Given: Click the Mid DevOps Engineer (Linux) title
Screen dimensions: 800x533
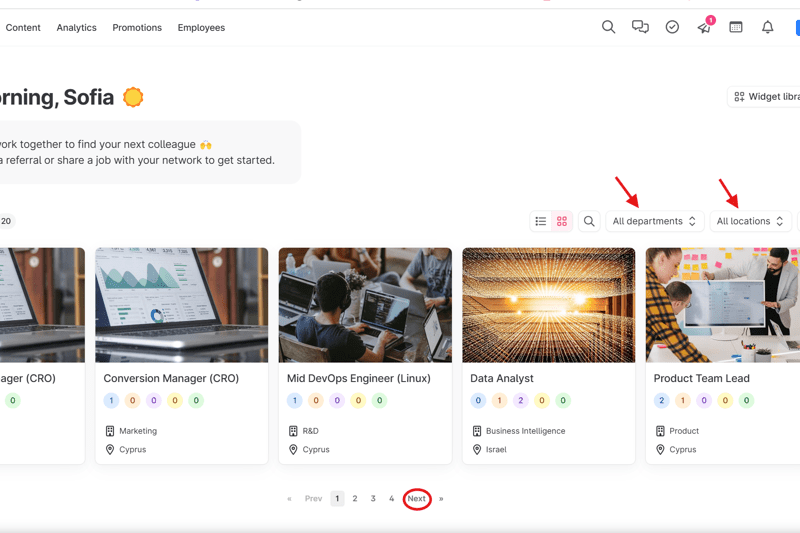Looking at the screenshot, I should (x=359, y=378).
